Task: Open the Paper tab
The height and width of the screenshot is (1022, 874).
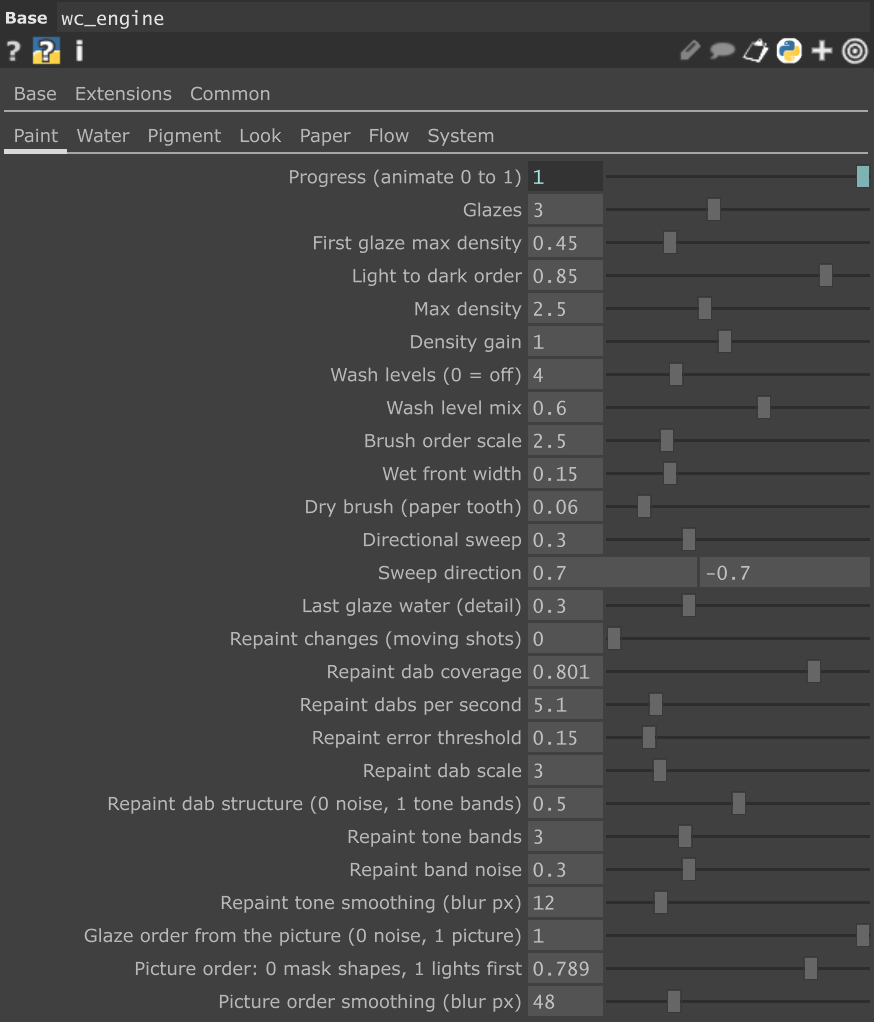Action: pyautogui.click(x=325, y=136)
